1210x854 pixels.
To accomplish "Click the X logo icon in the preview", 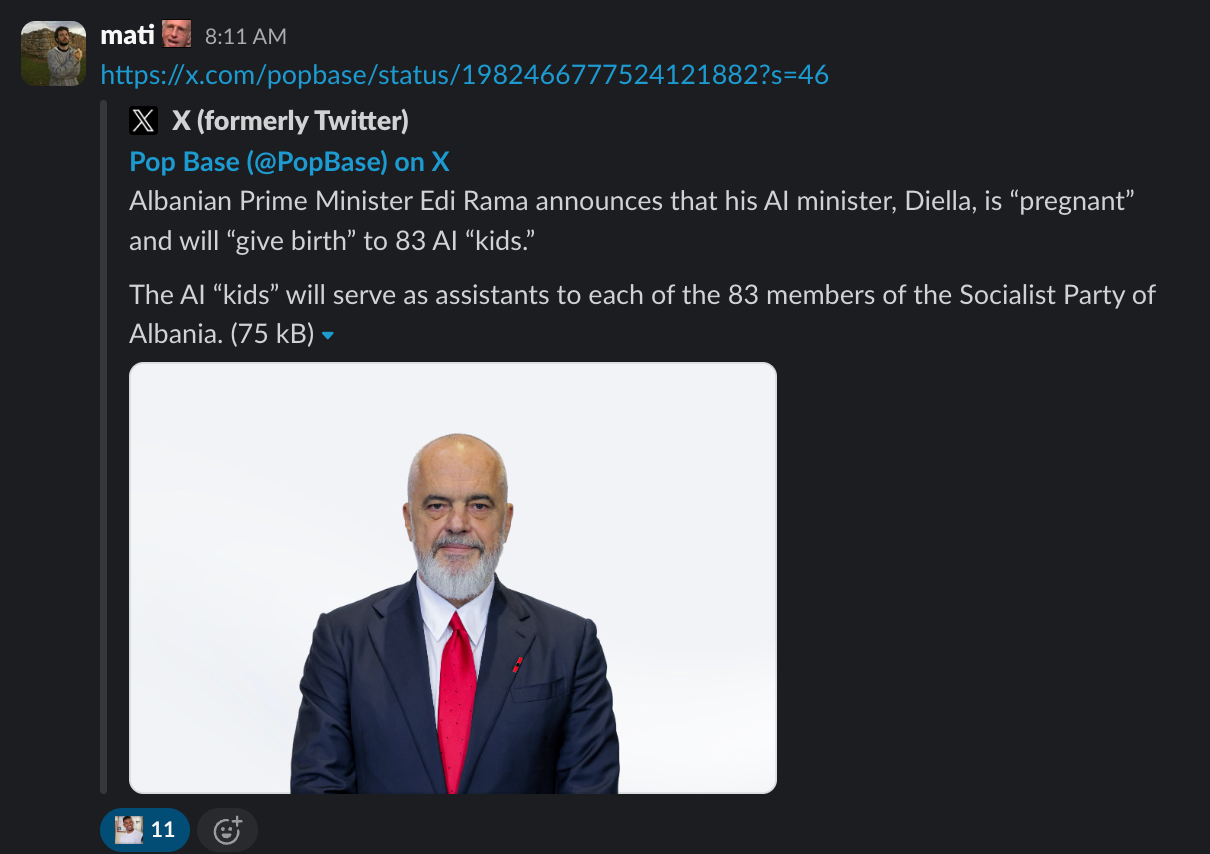I will pos(144,121).
